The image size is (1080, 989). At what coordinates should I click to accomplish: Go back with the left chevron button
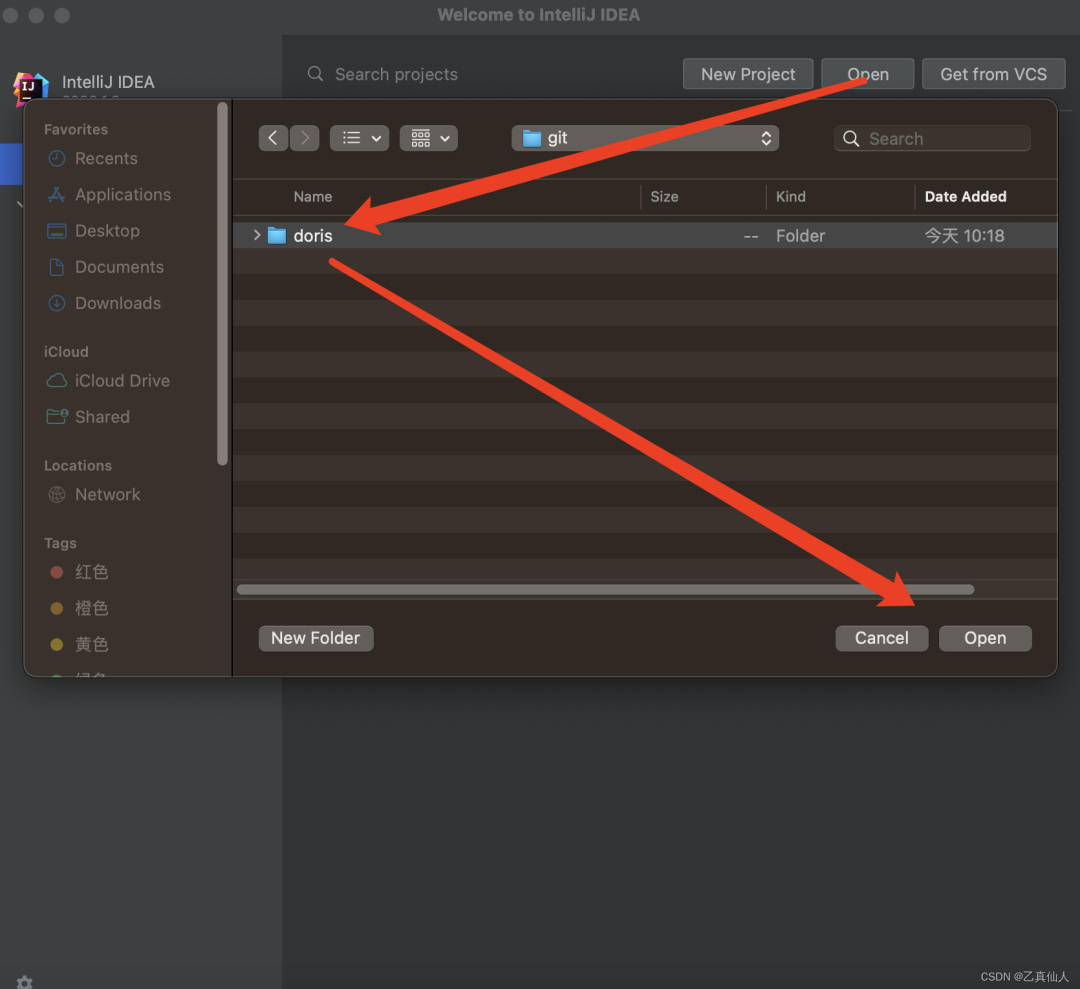coord(273,138)
